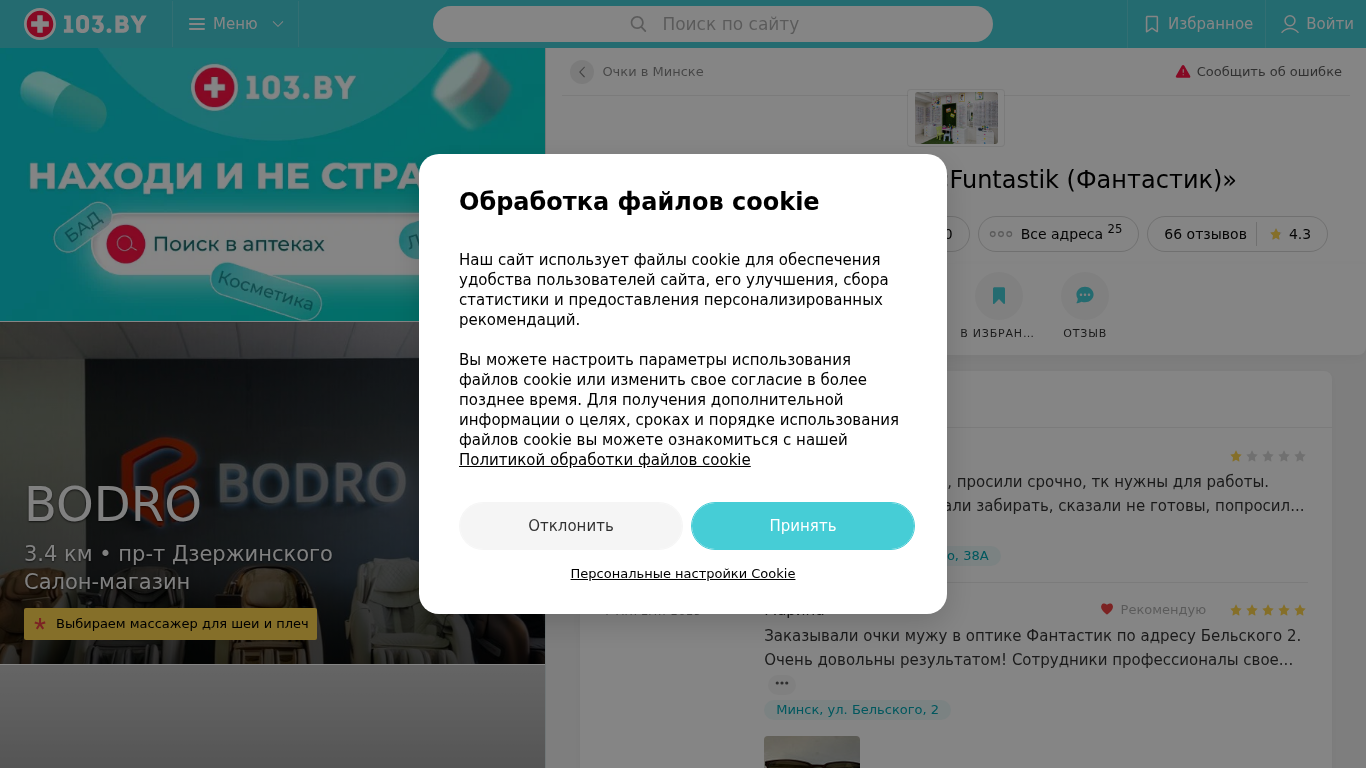The width and height of the screenshot is (1366, 768).
Task: Click the Войти user icon
Action: [1290, 24]
